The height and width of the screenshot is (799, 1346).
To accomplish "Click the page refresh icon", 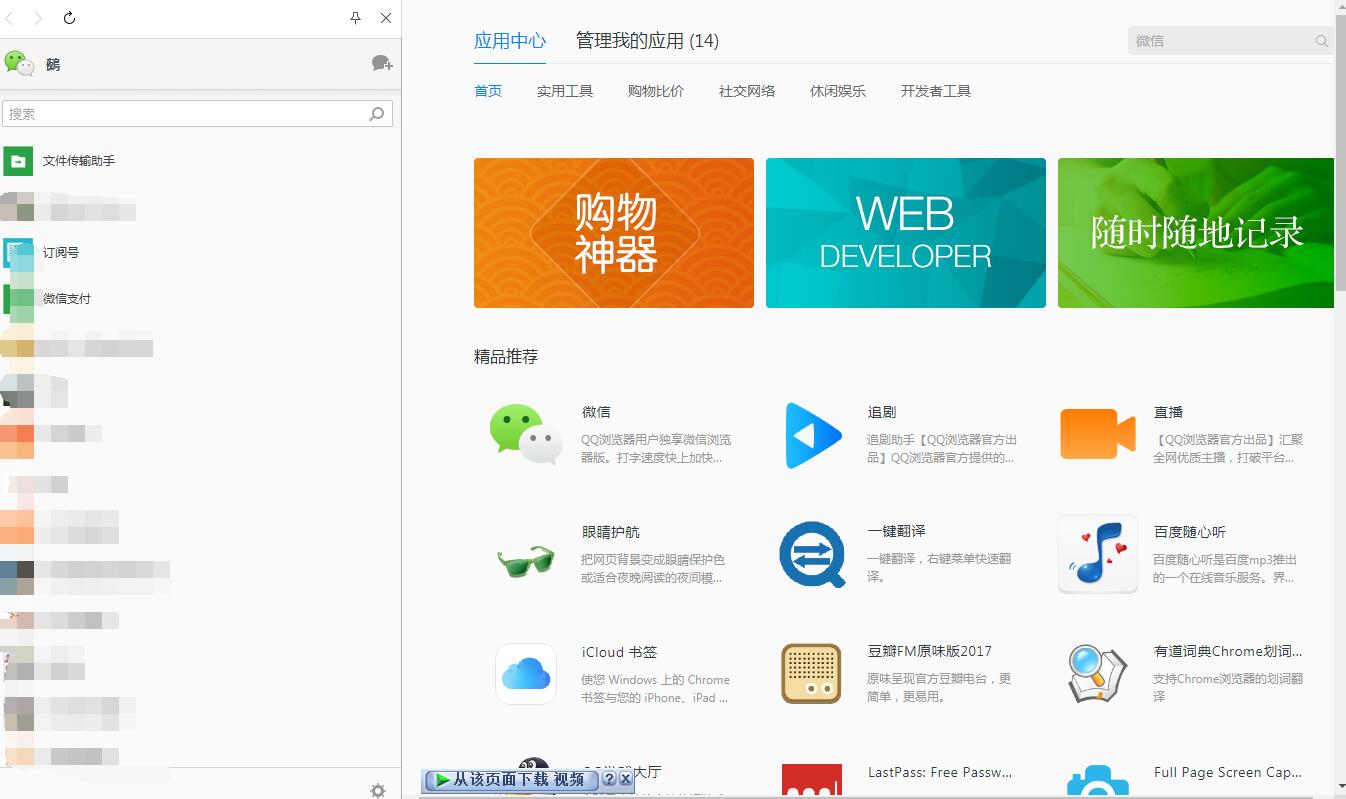I will [68, 17].
